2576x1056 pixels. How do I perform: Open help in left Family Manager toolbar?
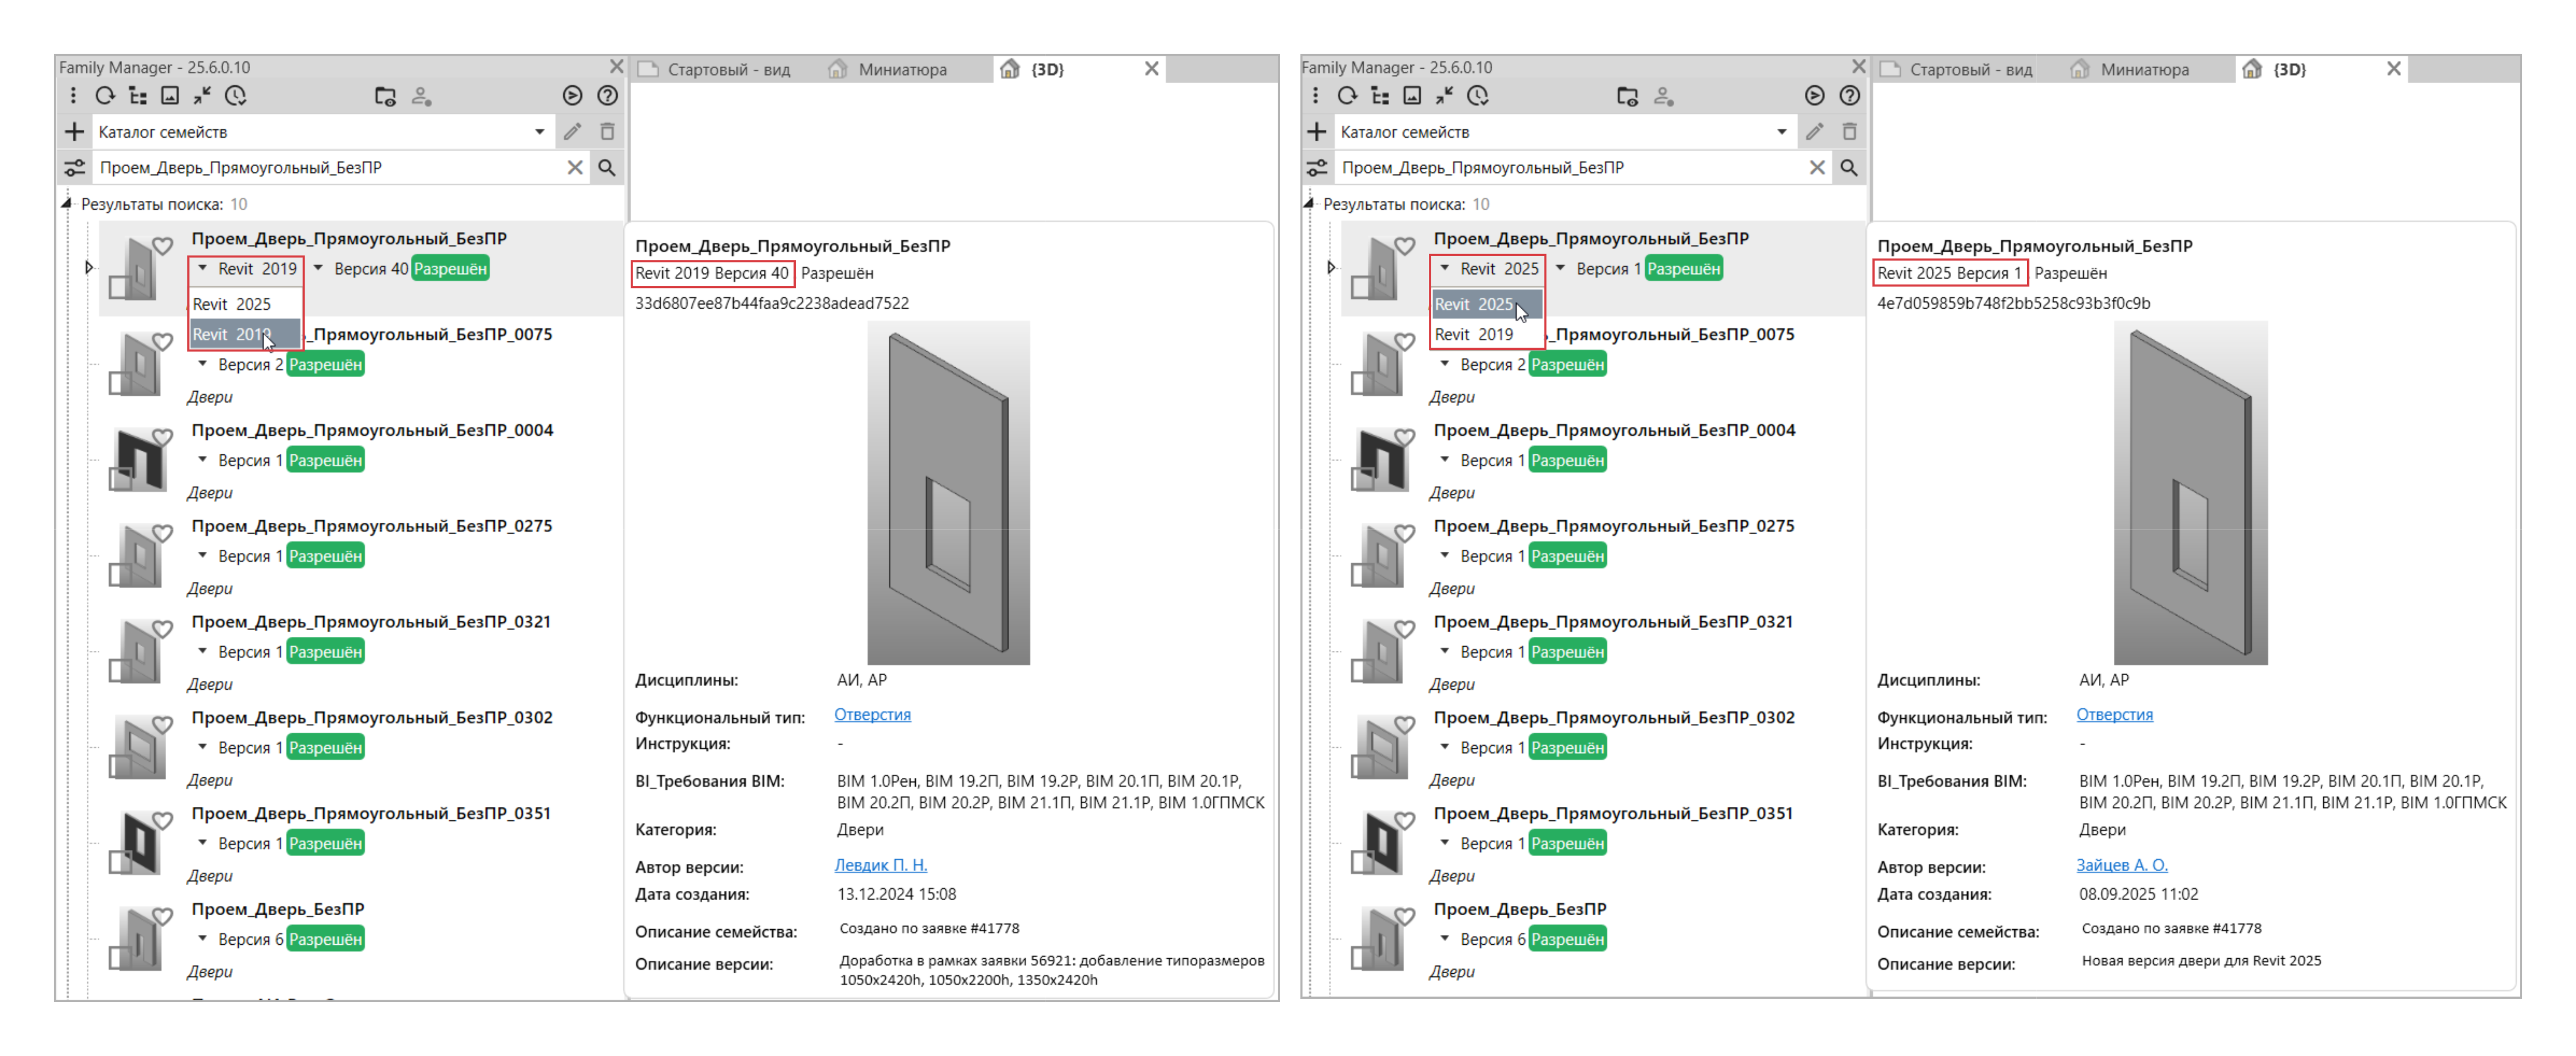coord(607,96)
